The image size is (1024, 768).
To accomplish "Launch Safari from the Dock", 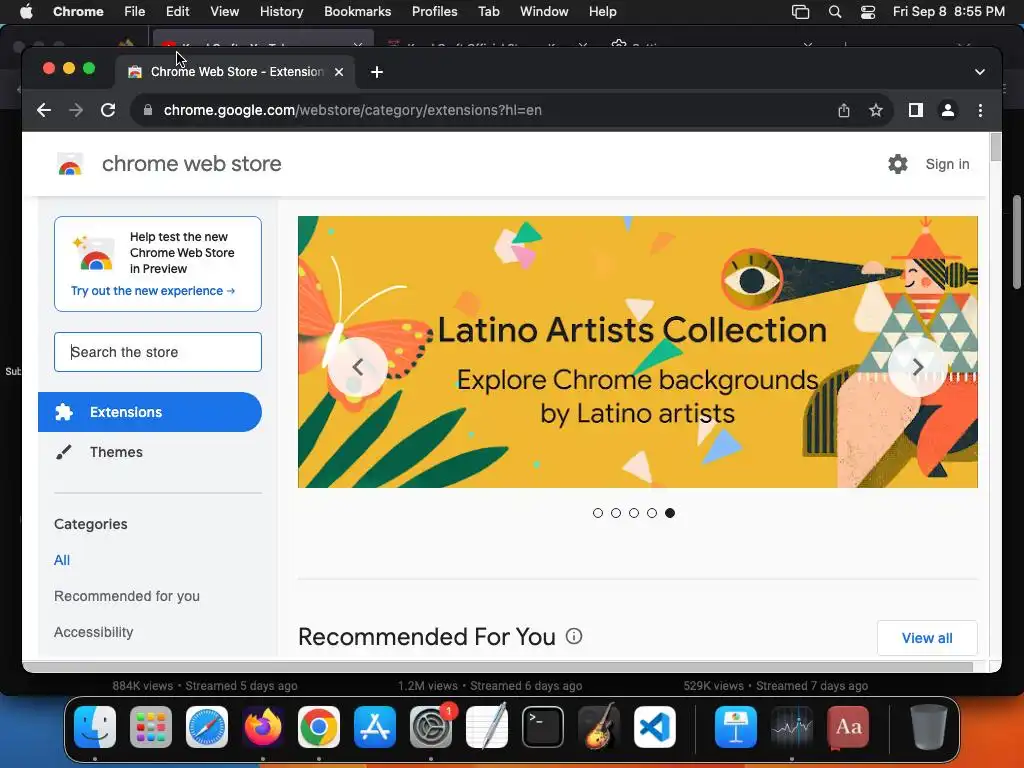I will tap(207, 727).
